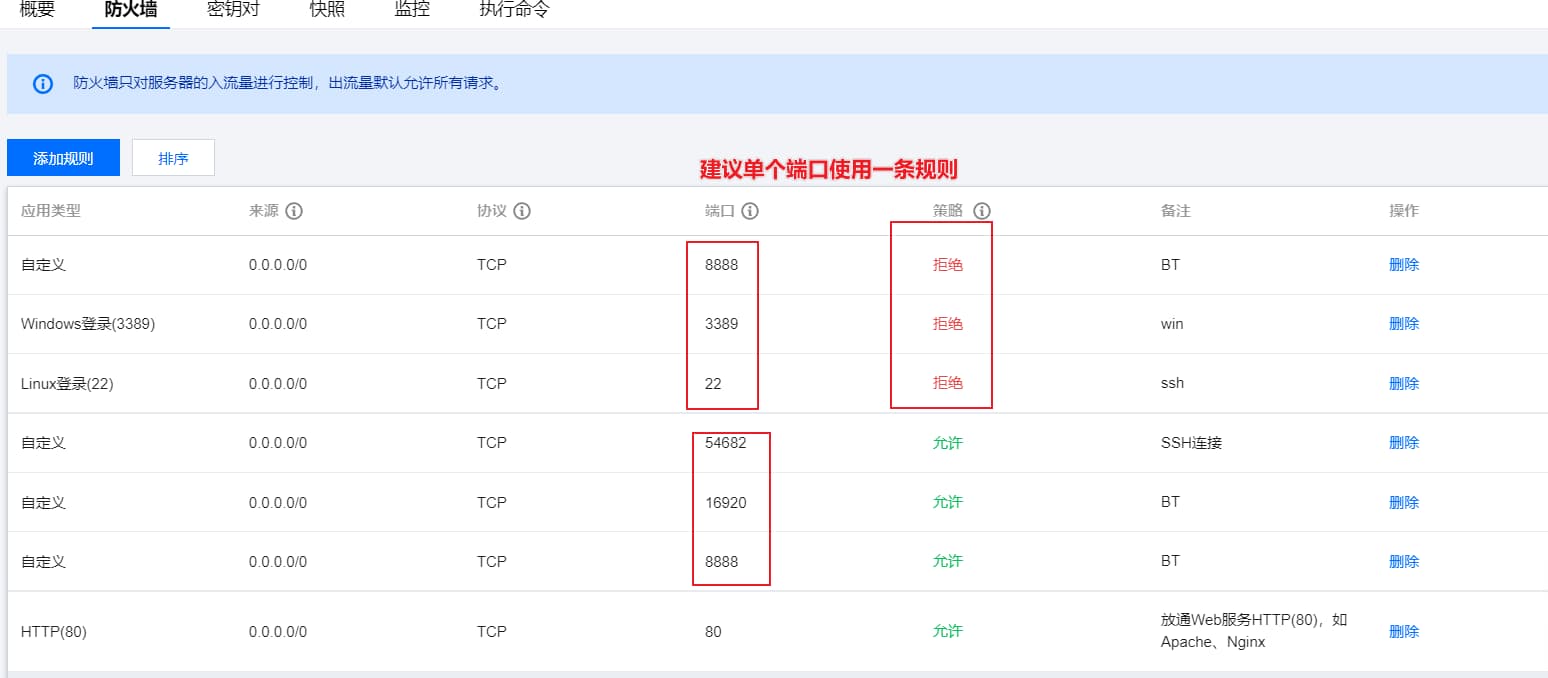This screenshot has height=678, width=1548.
Task: Select the 监控 tab
Action: click(x=412, y=10)
